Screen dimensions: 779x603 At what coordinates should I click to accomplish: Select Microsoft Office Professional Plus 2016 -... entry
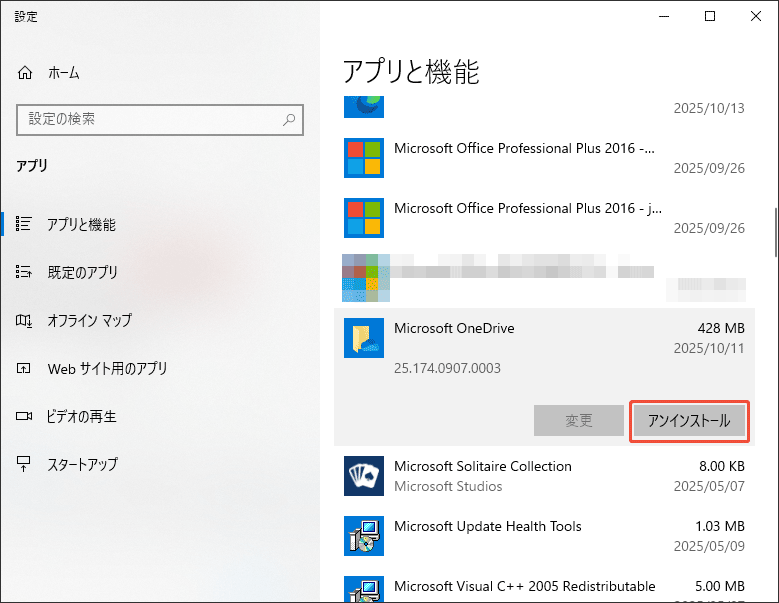(x=545, y=158)
